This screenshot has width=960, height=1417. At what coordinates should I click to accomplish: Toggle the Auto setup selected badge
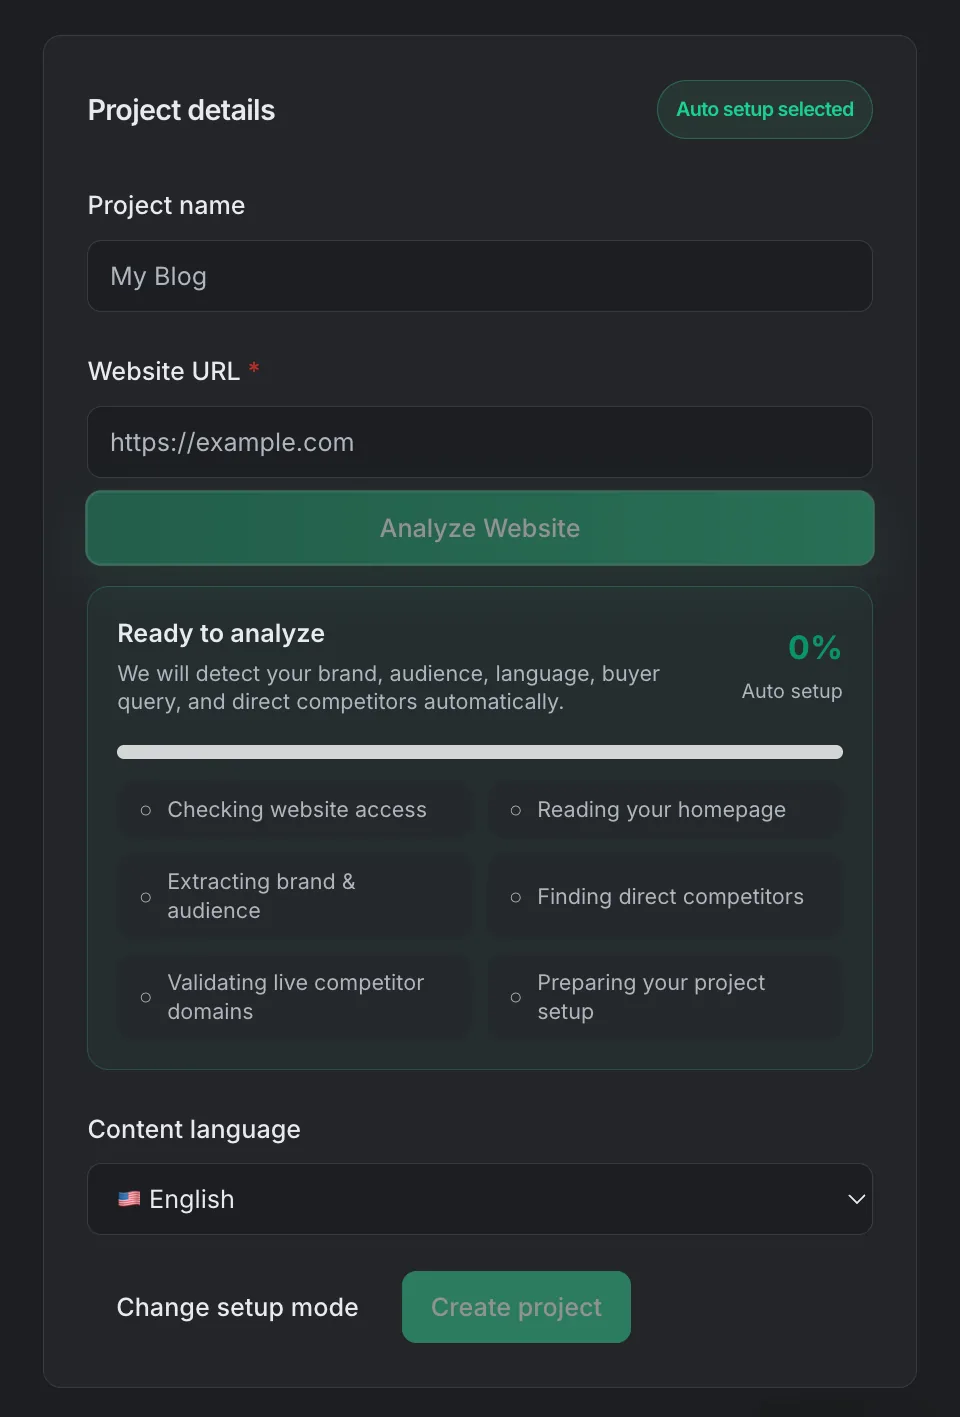(764, 109)
